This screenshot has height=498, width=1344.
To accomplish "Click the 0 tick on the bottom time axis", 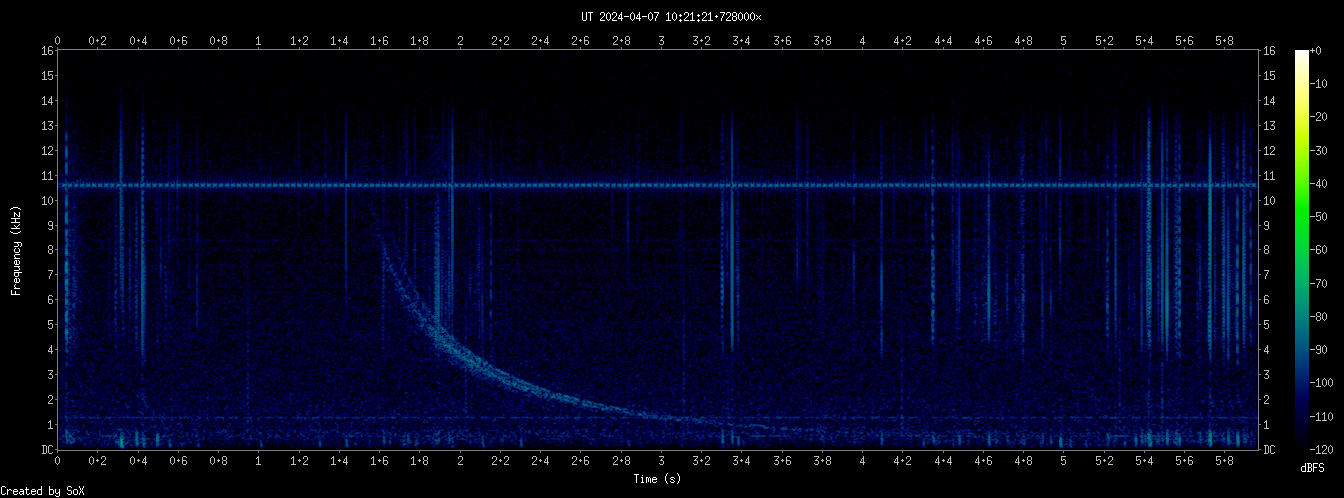I will tap(58, 462).
